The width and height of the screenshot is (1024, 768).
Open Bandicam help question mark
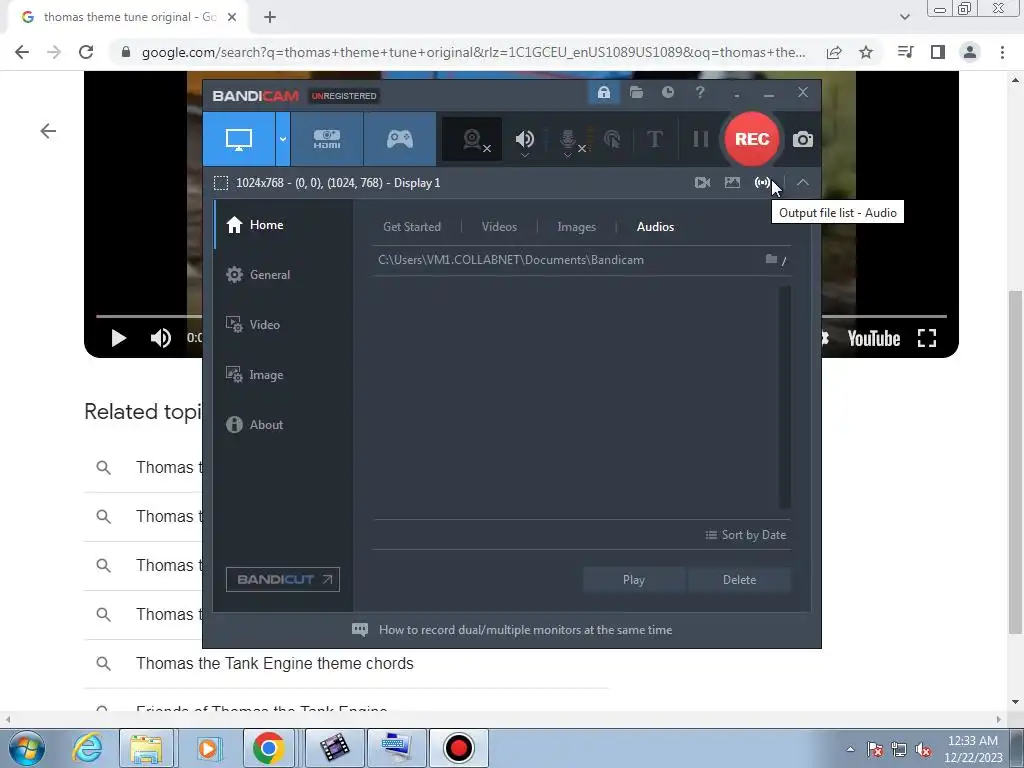pos(700,93)
